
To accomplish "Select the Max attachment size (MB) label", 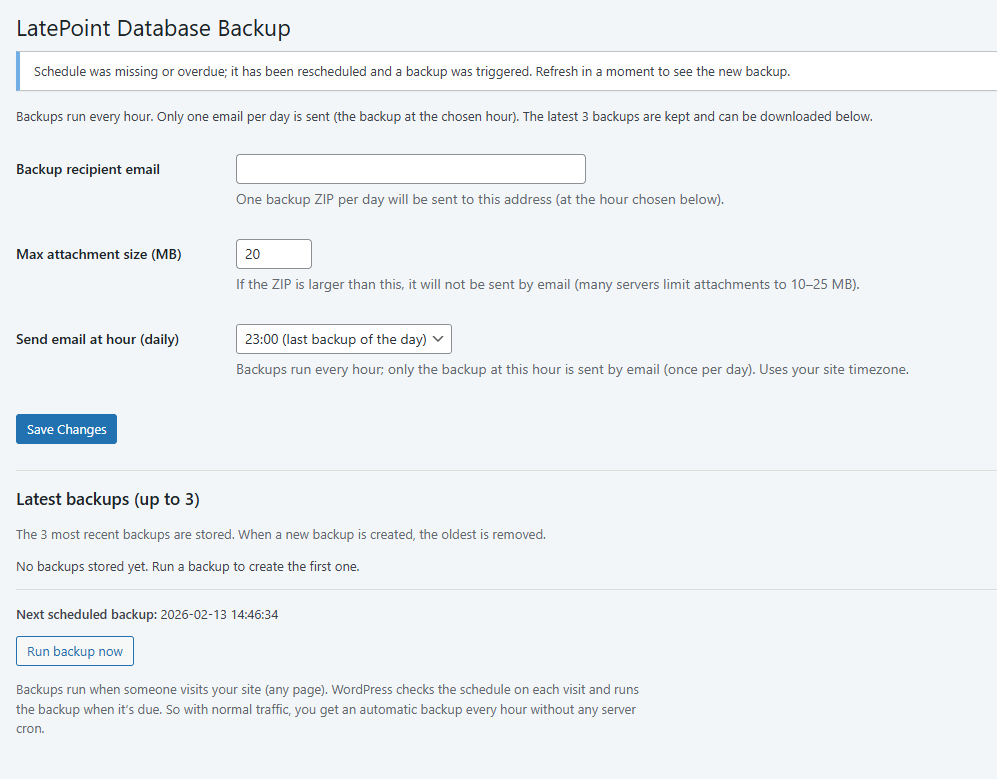I will pos(98,254).
